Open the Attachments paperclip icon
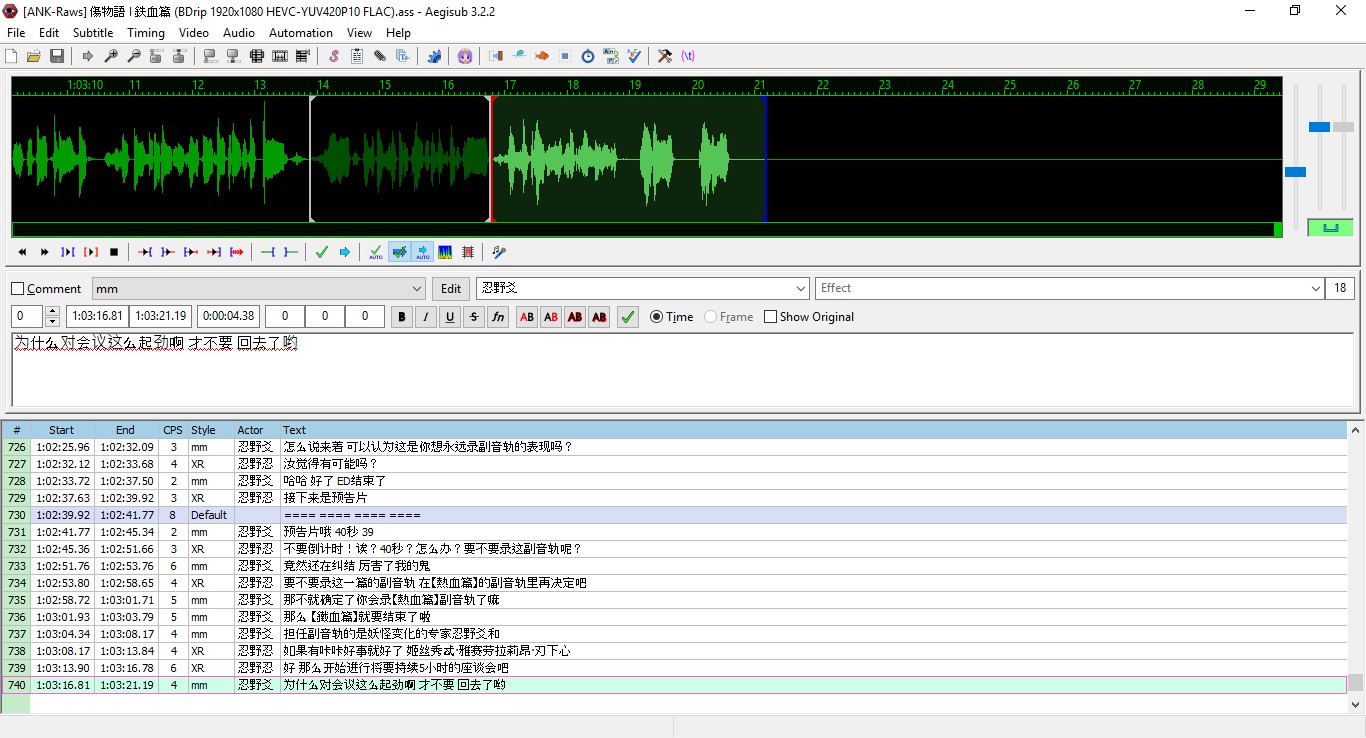 click(x=380, y=56)
